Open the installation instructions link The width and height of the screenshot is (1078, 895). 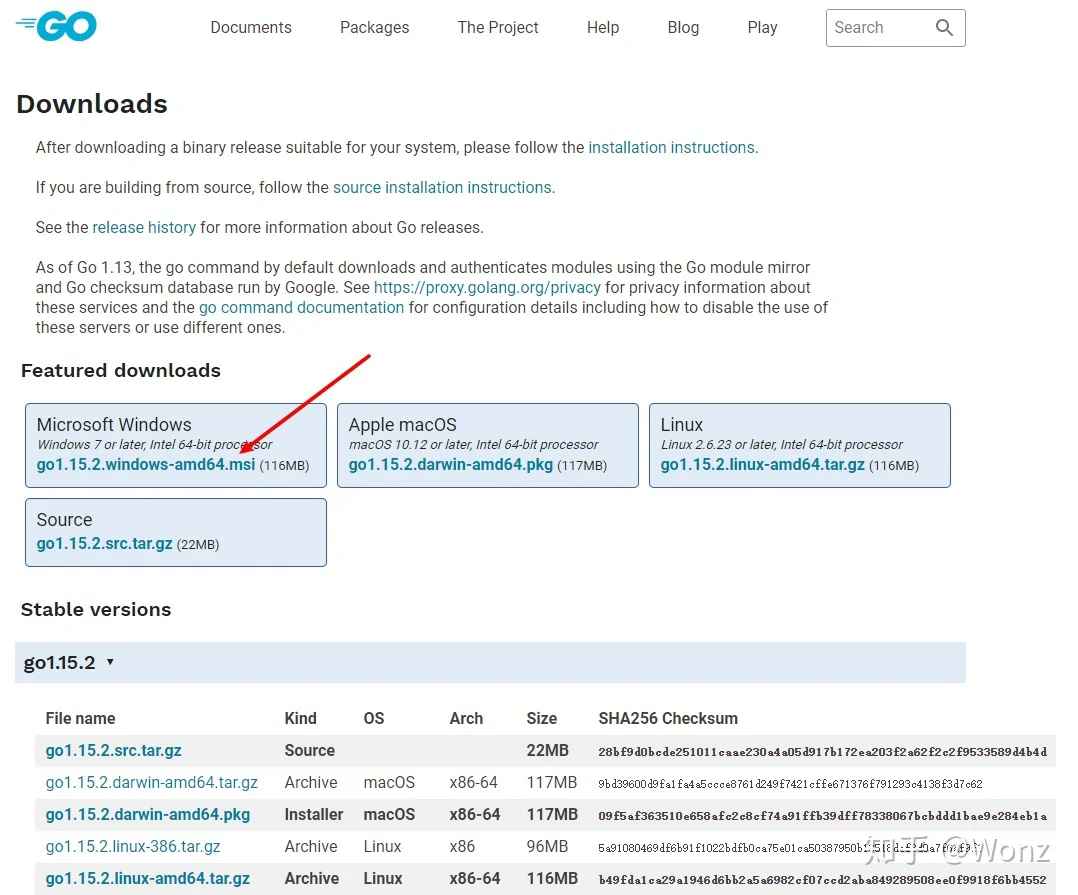point(672,148)
